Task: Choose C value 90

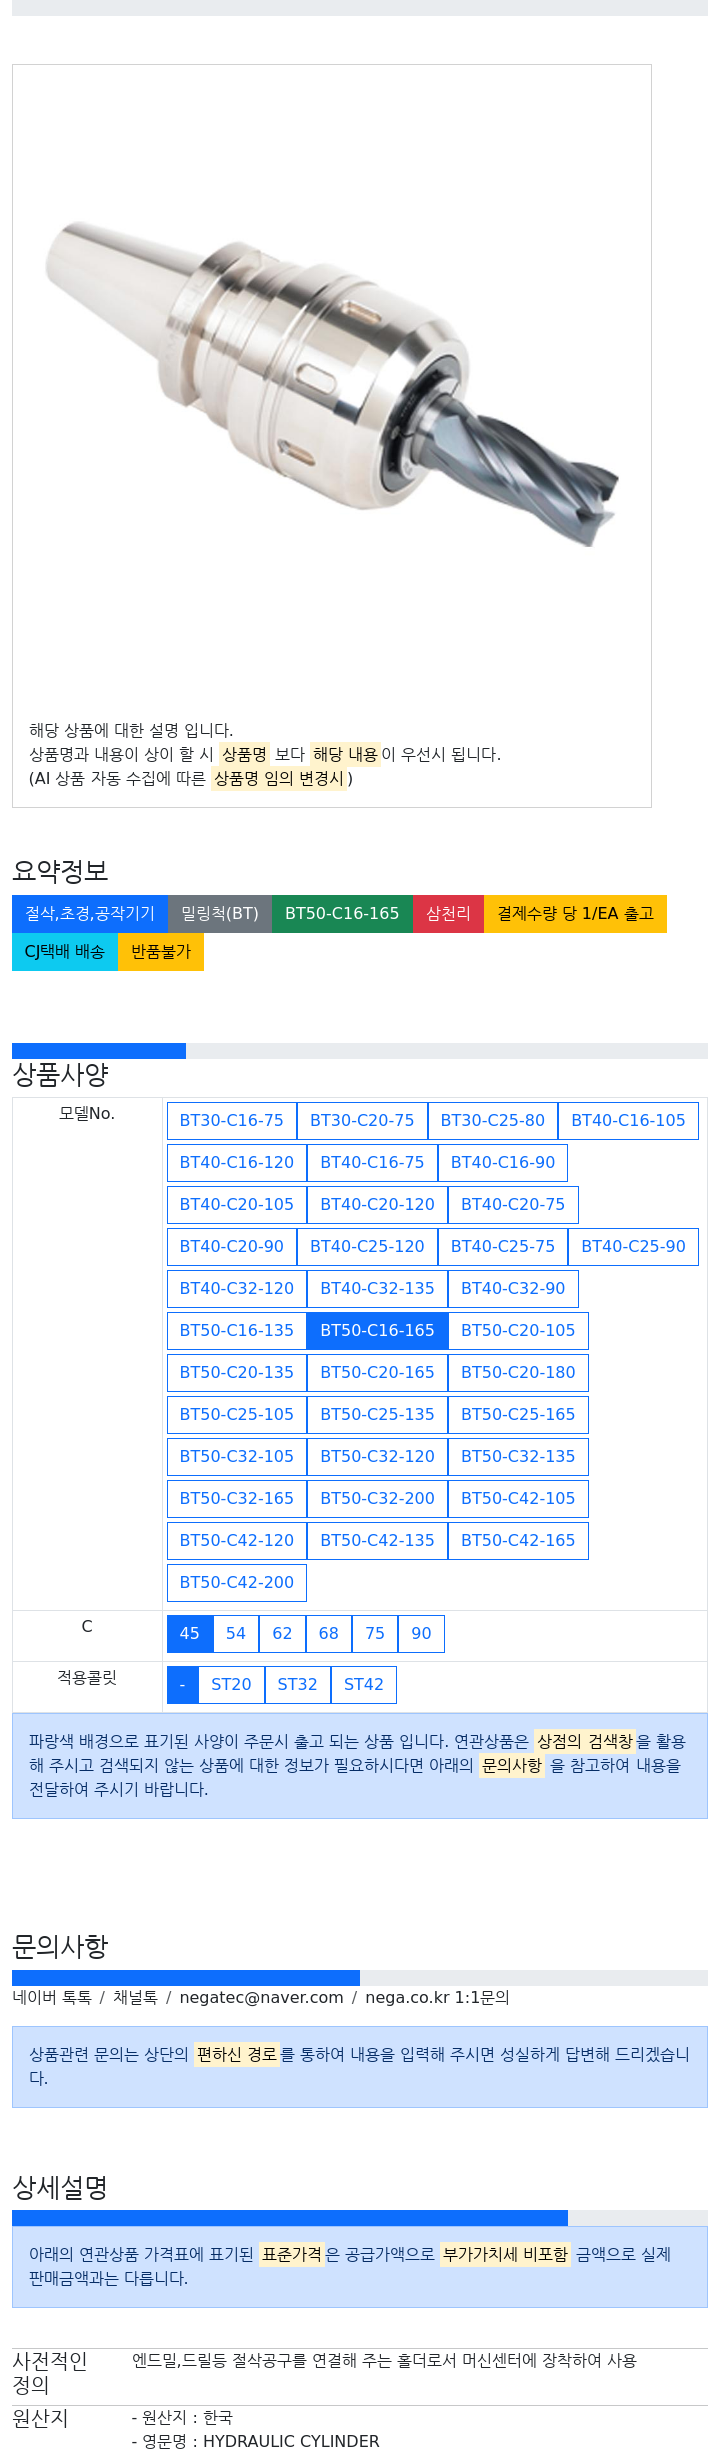Action: 421,1634
